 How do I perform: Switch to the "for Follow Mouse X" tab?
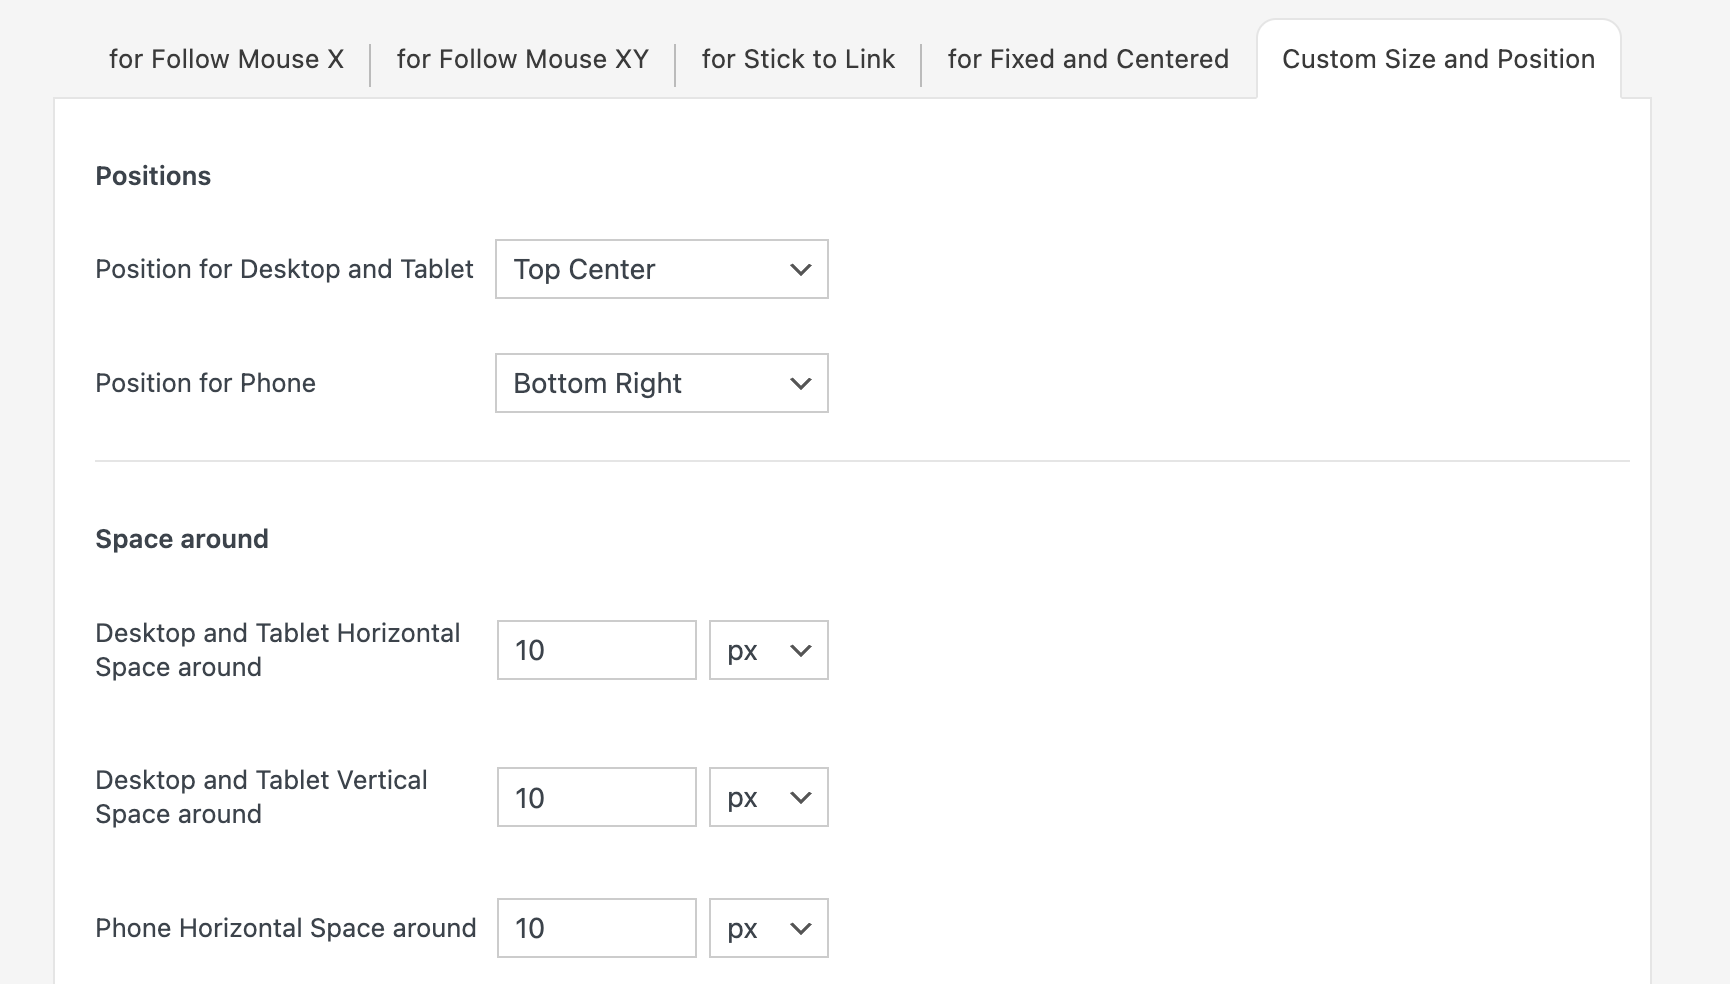(x=226, y=58)
